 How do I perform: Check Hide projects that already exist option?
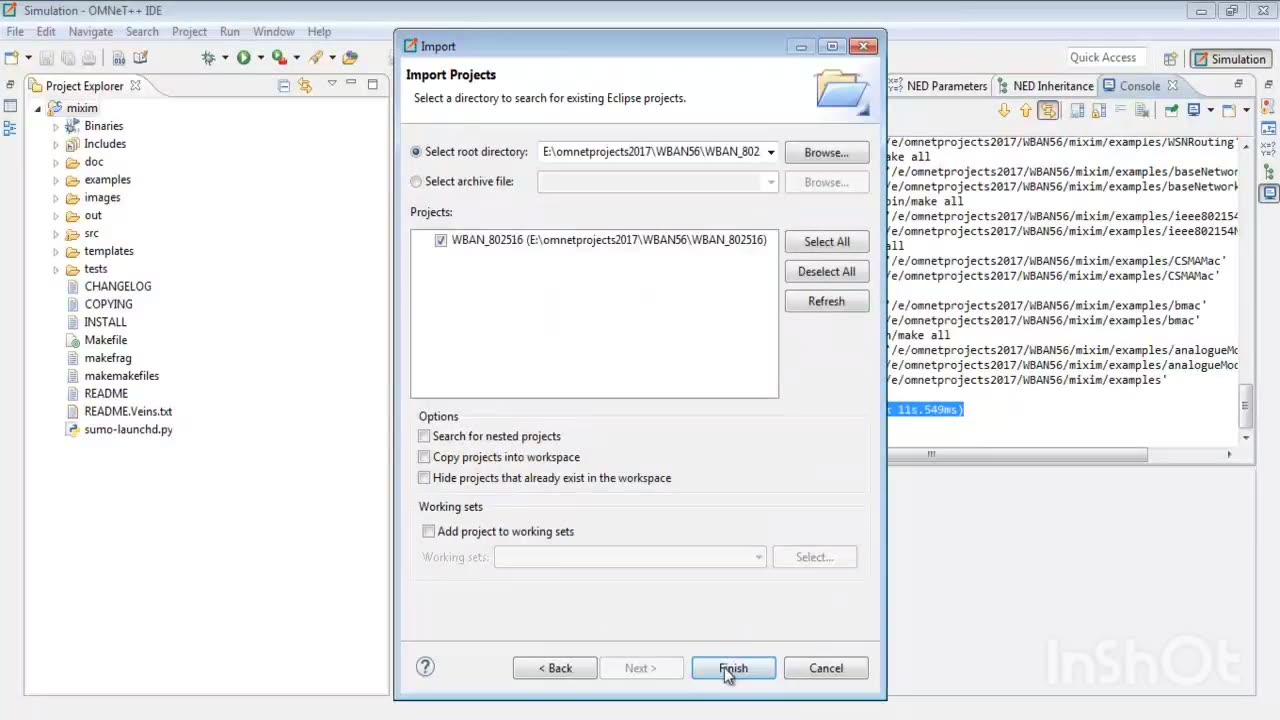424,478
